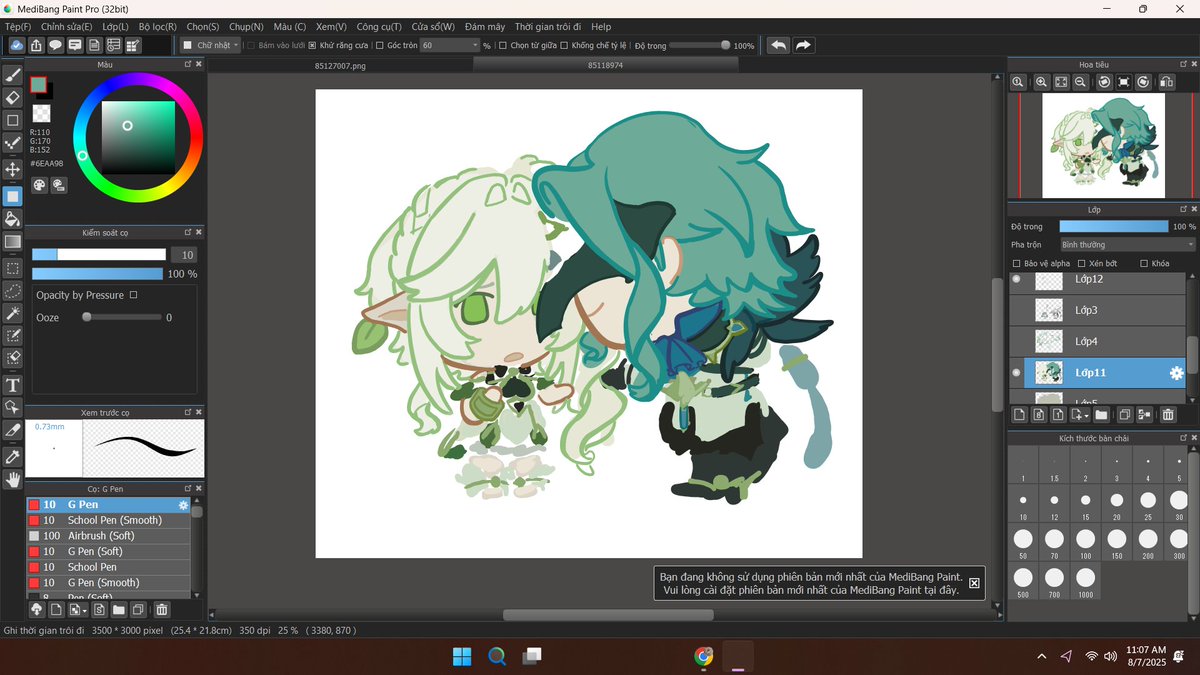This screenshot has width=1200, height=675.
Task: Select the Airbrush (Soft) brush
Action: [108, 536]
